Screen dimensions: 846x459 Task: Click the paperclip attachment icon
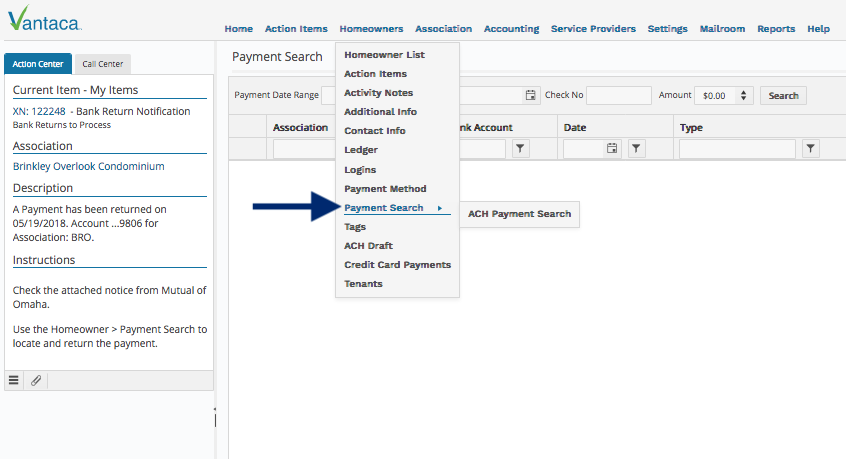(36, 381)
